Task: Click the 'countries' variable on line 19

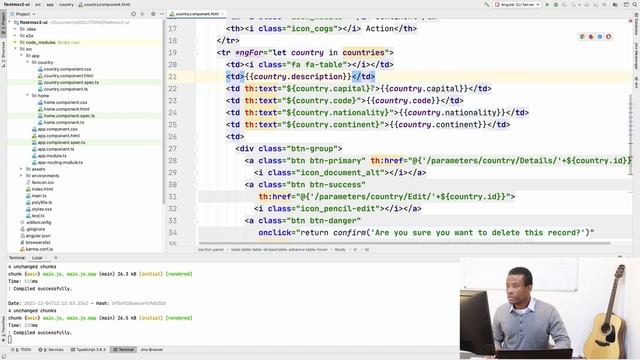Action: pyautogui.click(x=363, y=53)
